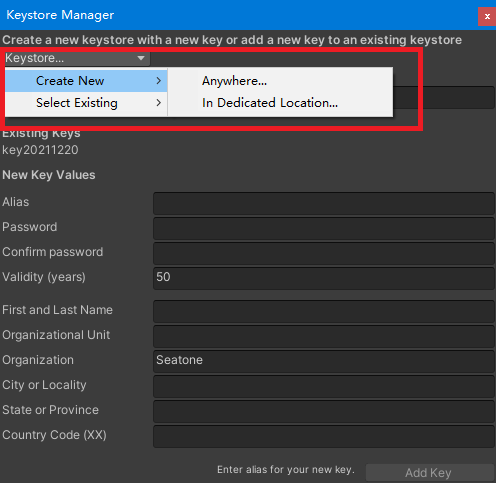
Task: Click the Add Key button
Action: pyautogui.click(x=430, y=473)
